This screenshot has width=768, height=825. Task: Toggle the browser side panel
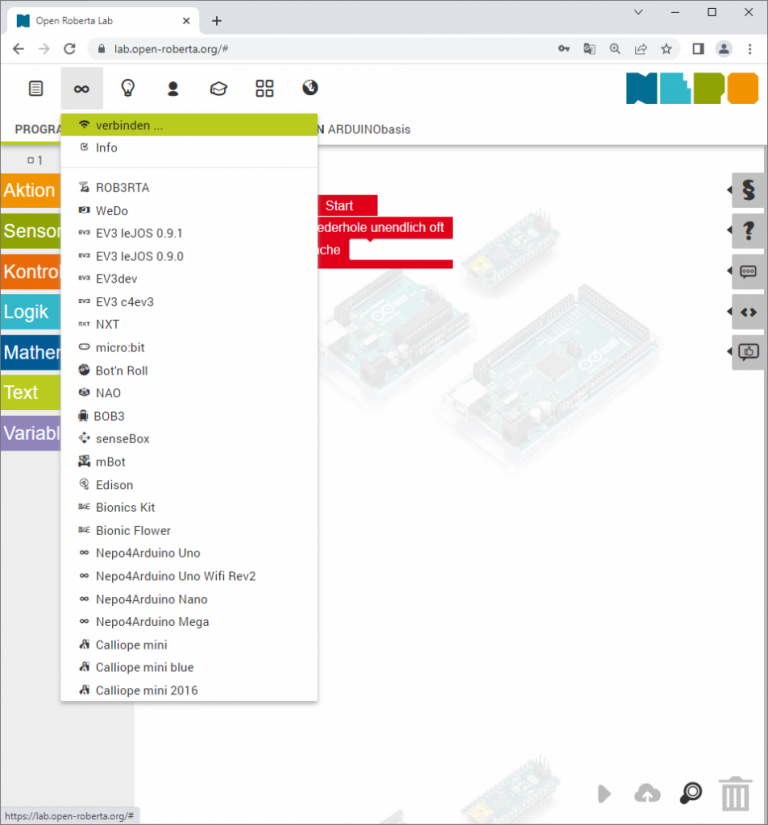pos(698,49)
